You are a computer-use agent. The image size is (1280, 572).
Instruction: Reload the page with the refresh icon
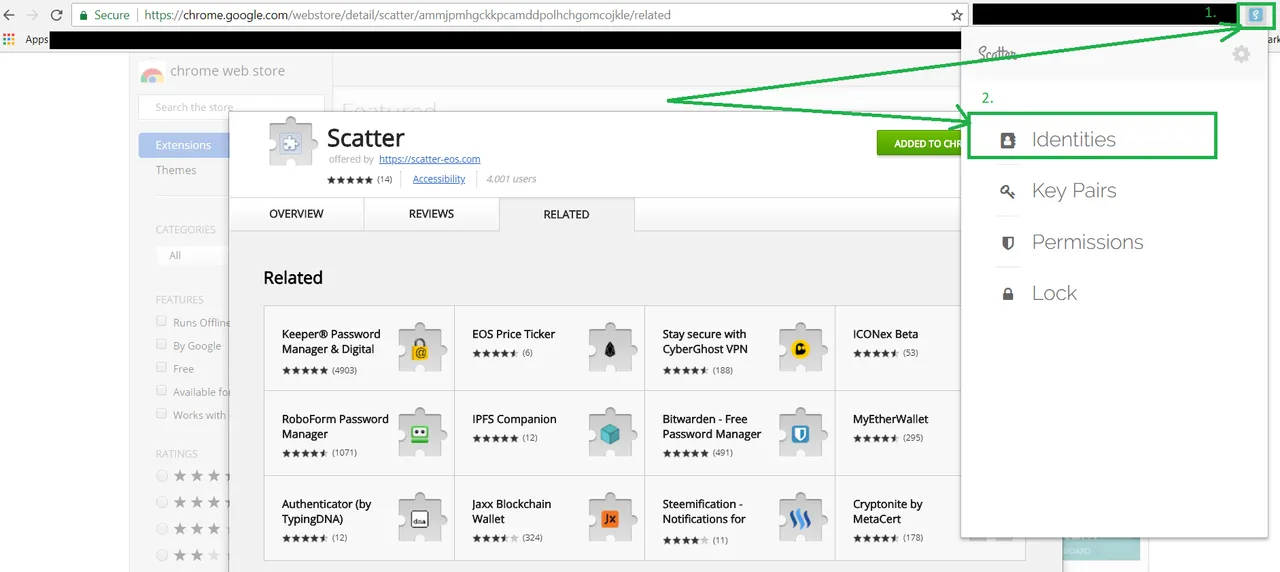(x=56, y=15)
